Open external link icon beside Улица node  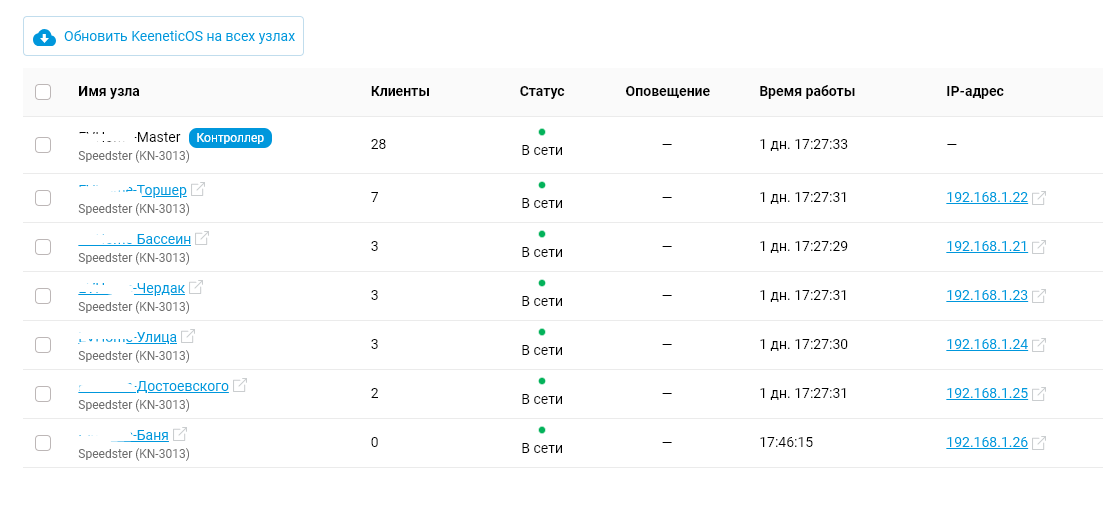pos(188,336)
